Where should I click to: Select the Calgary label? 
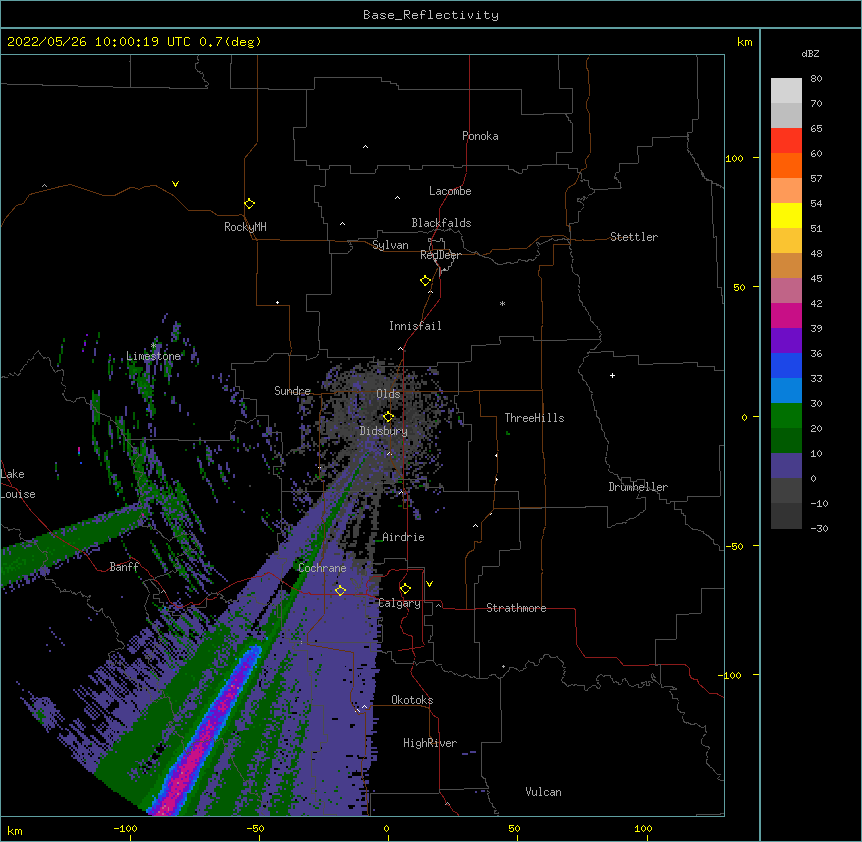pos(400,603)
